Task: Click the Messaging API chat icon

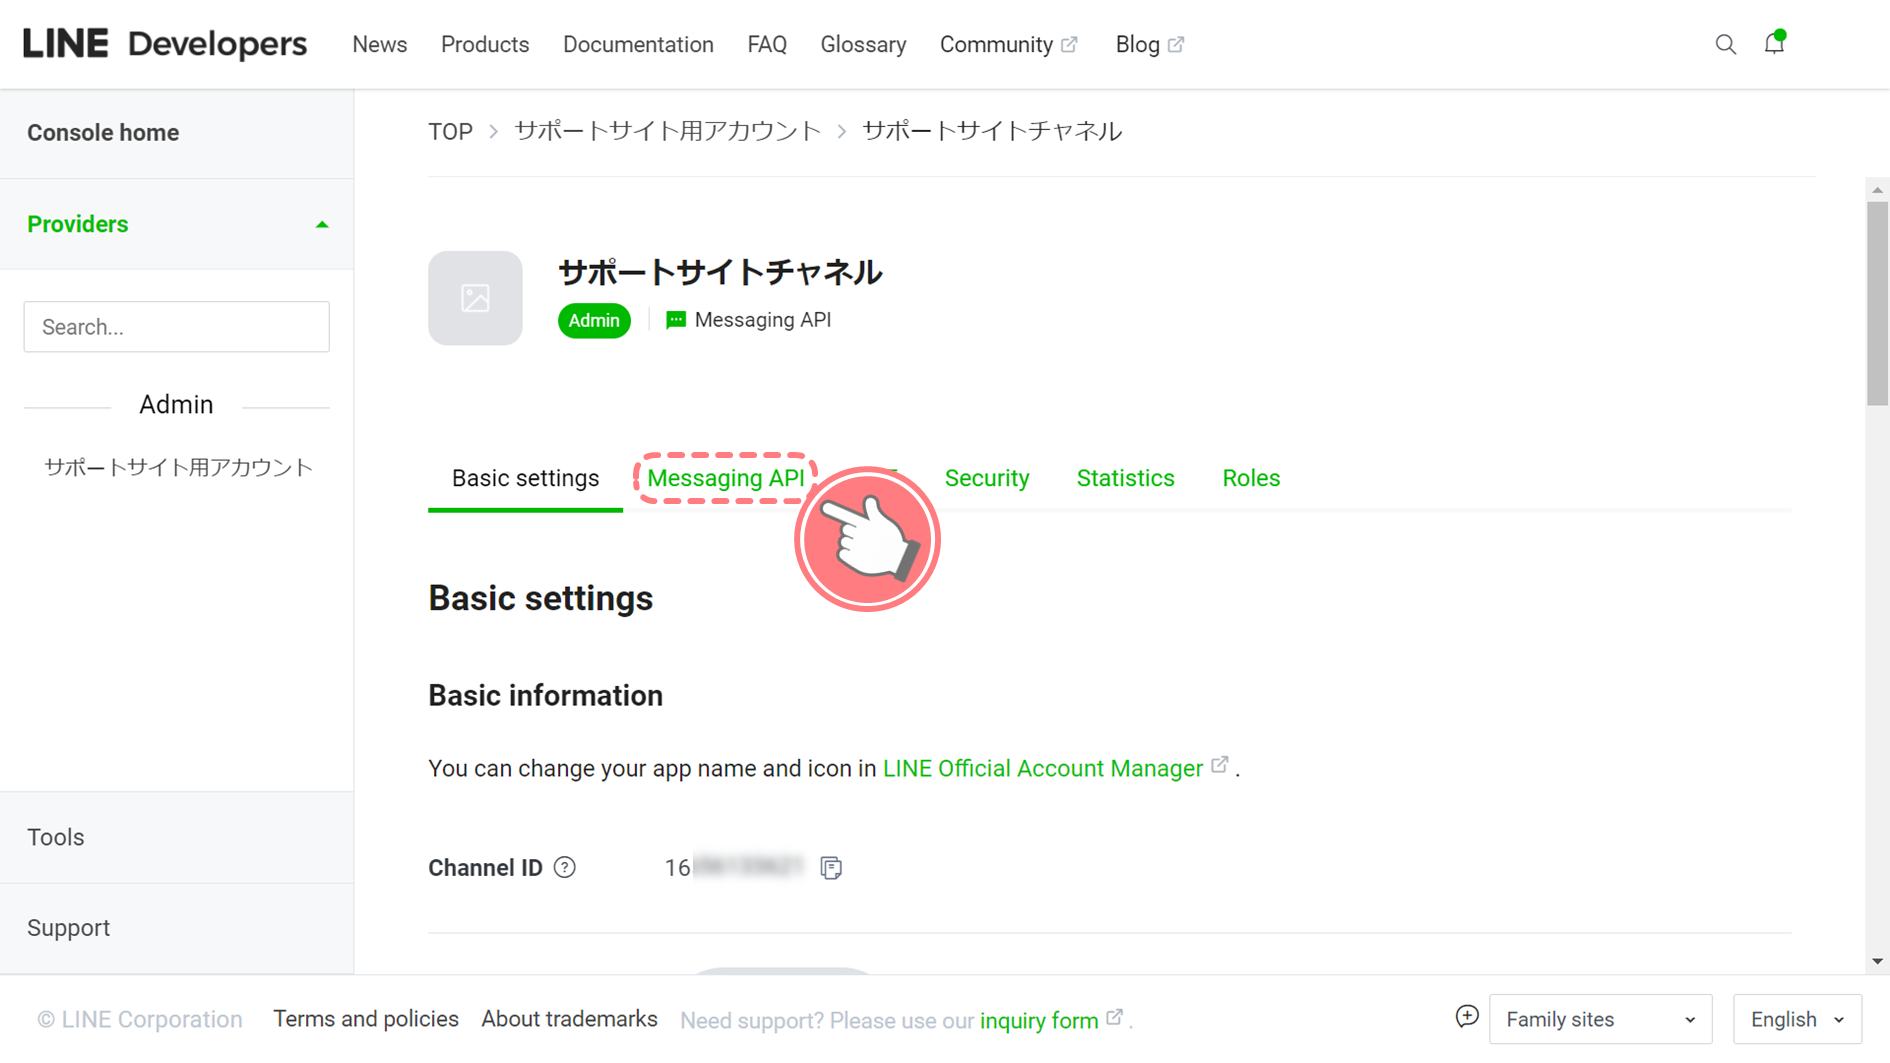Action: (x=676, y=320)
